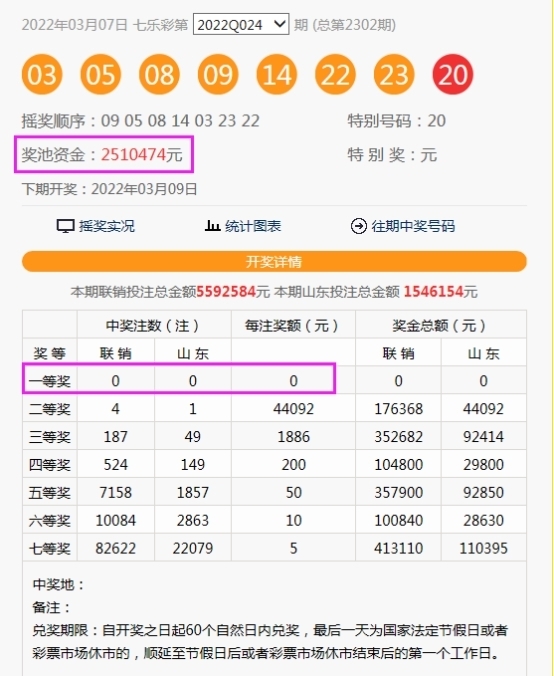
Task: Click orange ball number 09
Action: pyautogui.click(x=218, y=74)
